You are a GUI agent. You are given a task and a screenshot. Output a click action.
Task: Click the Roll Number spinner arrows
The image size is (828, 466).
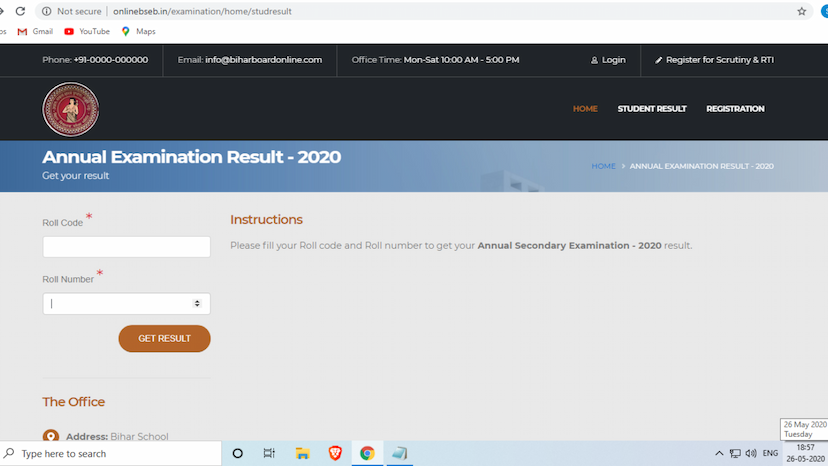tap(197, 303)
